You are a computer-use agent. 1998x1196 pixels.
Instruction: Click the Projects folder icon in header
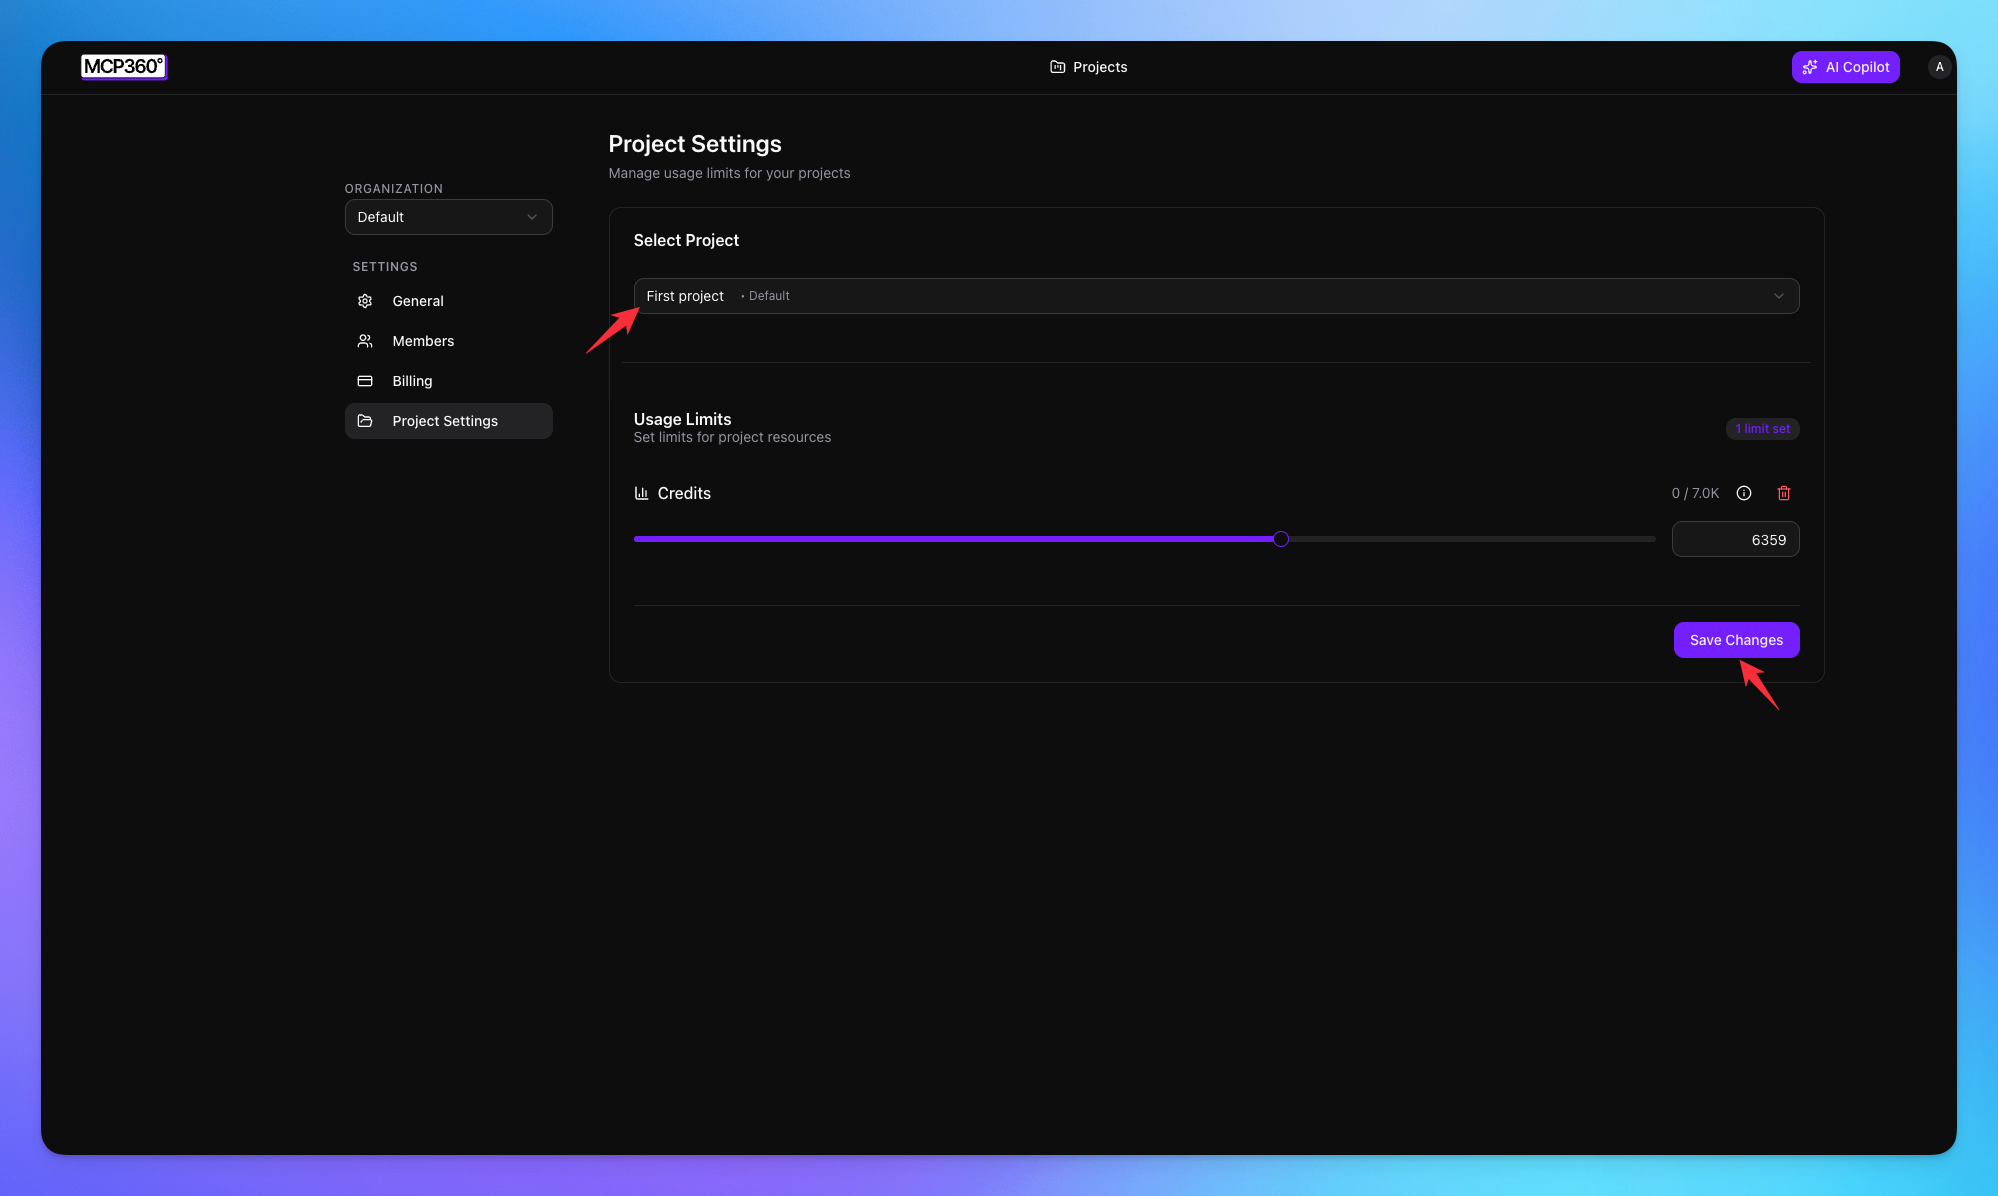pos(1057,67)
